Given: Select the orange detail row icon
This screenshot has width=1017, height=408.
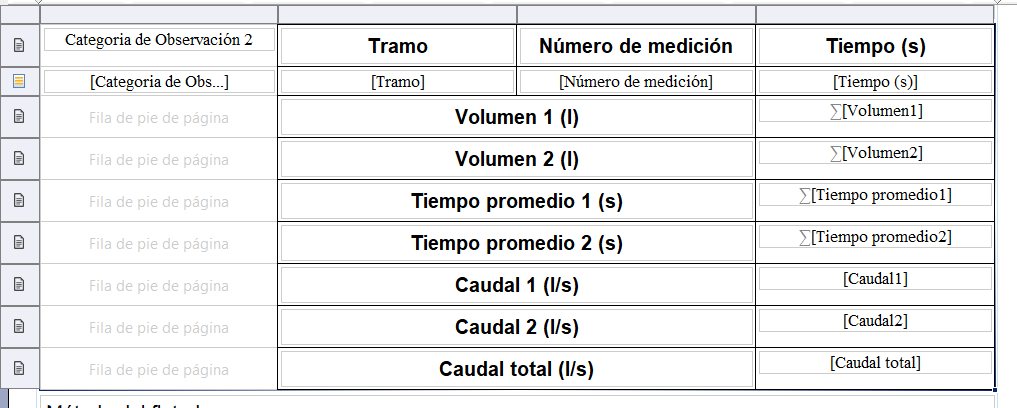Looking at the screenshot, I should pyautogui.click(x=19, y=81).
